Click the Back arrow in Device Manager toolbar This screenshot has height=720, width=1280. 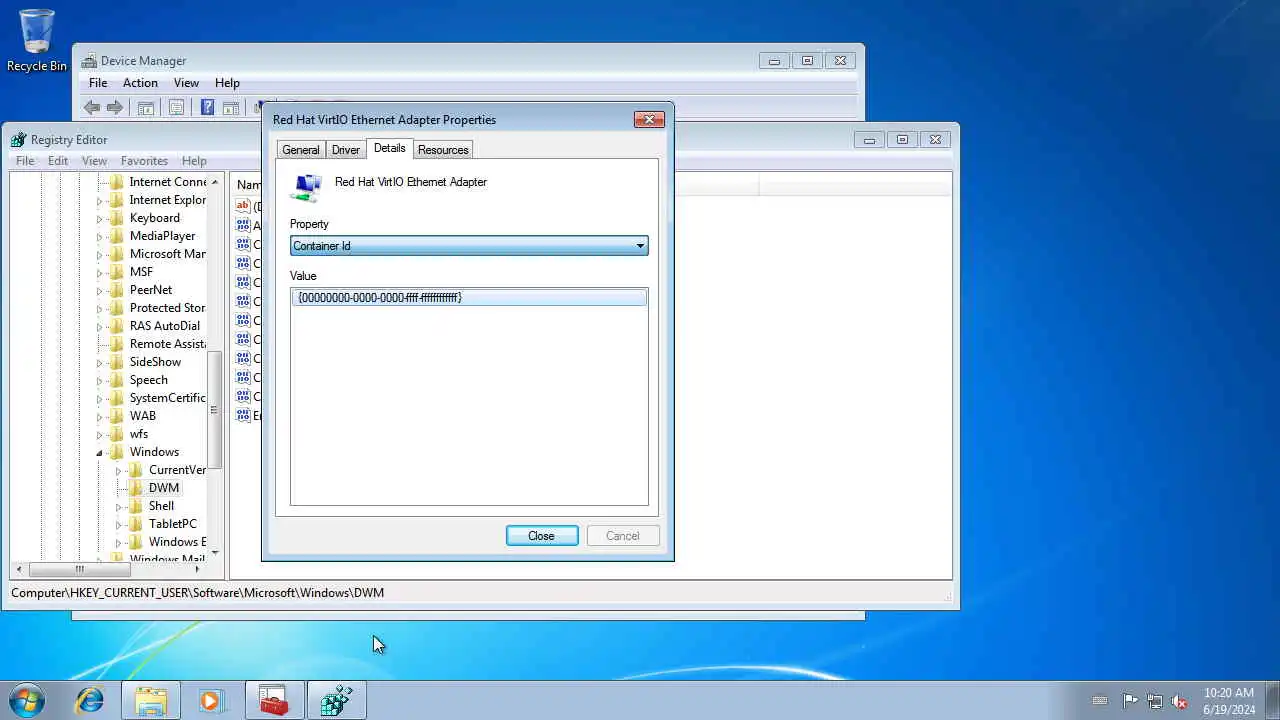[92, 108]
